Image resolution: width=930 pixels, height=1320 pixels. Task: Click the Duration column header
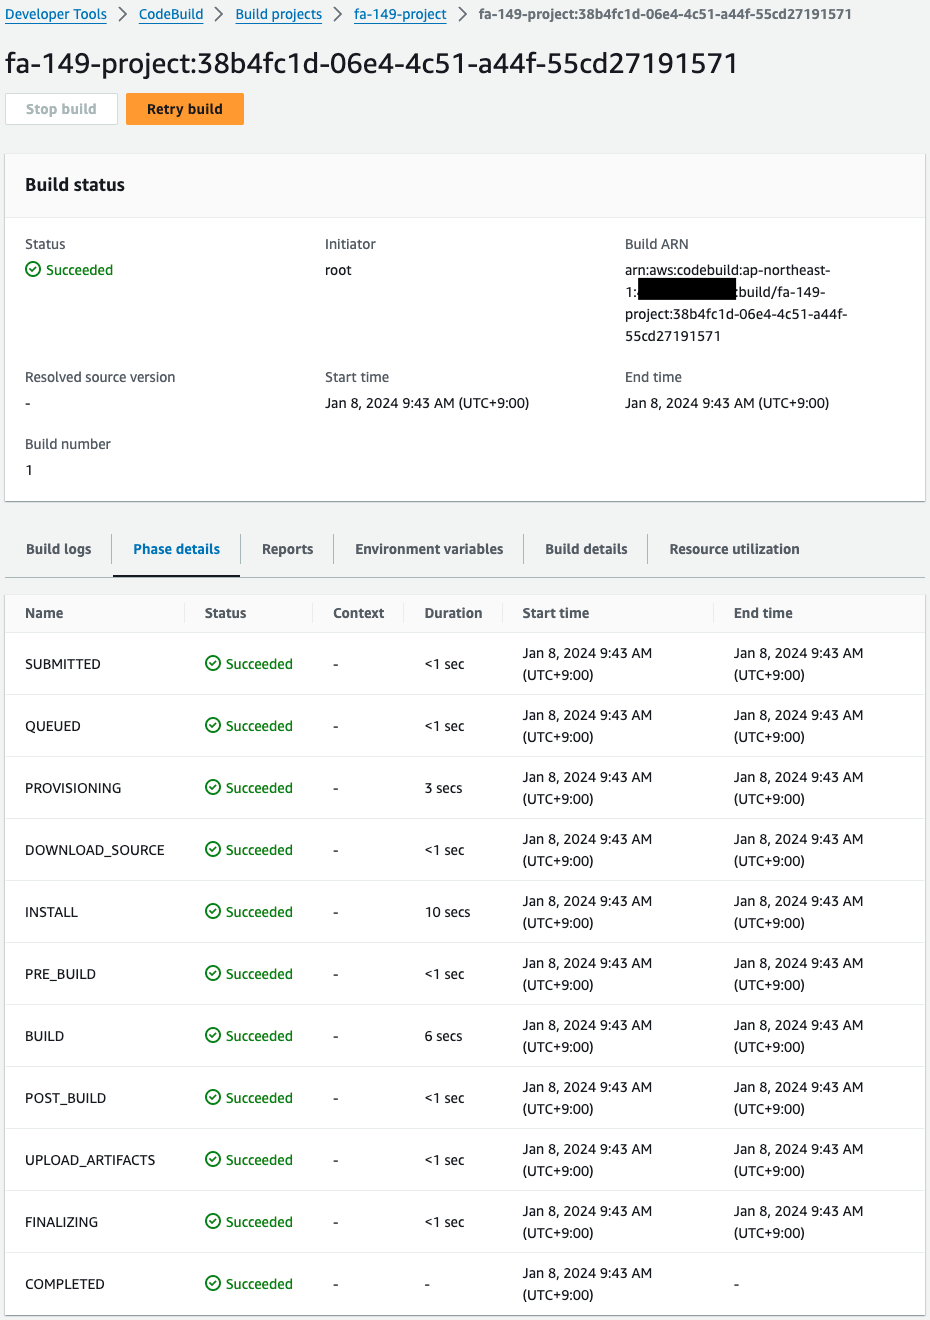[453, 612]
